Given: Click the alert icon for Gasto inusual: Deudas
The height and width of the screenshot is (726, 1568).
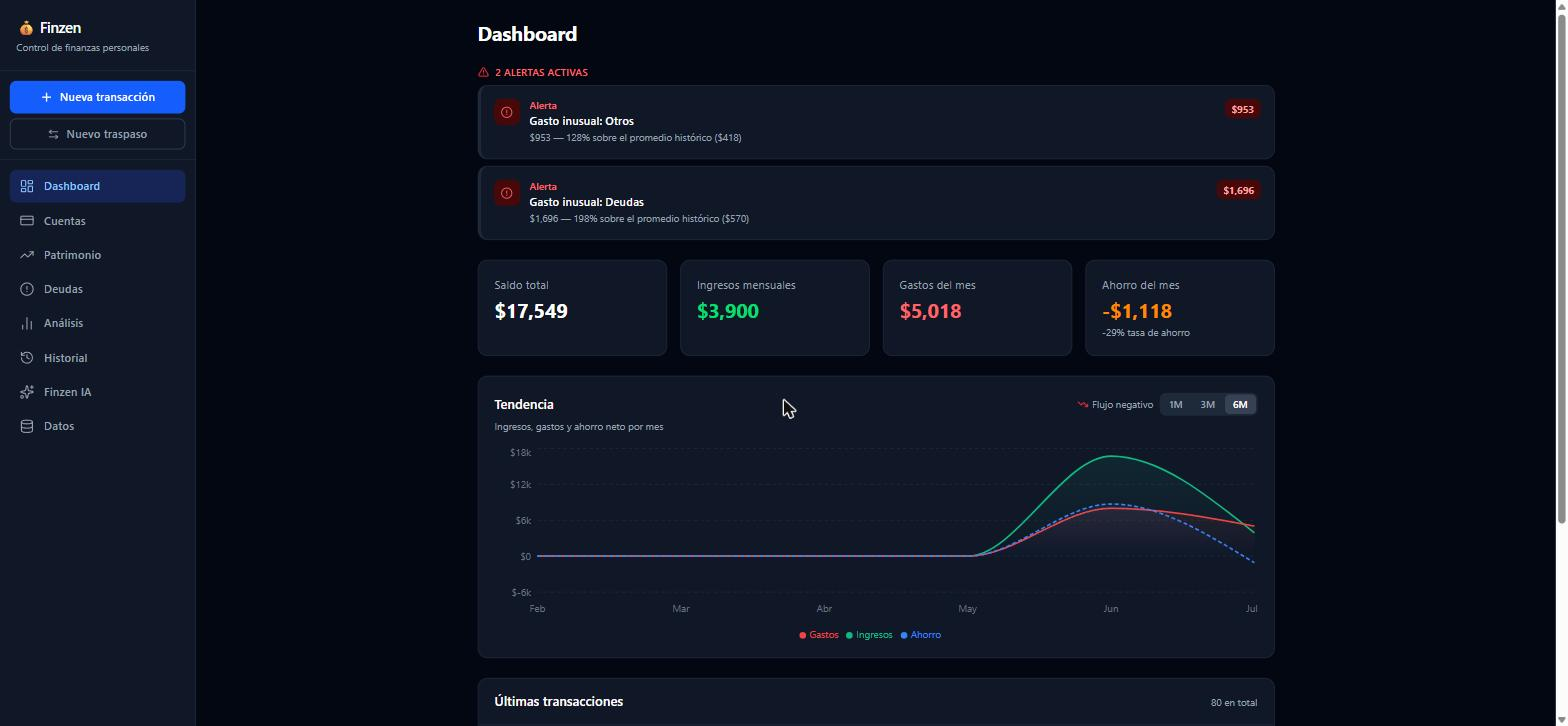Looking at the screenshot, I should coord(506,193).
